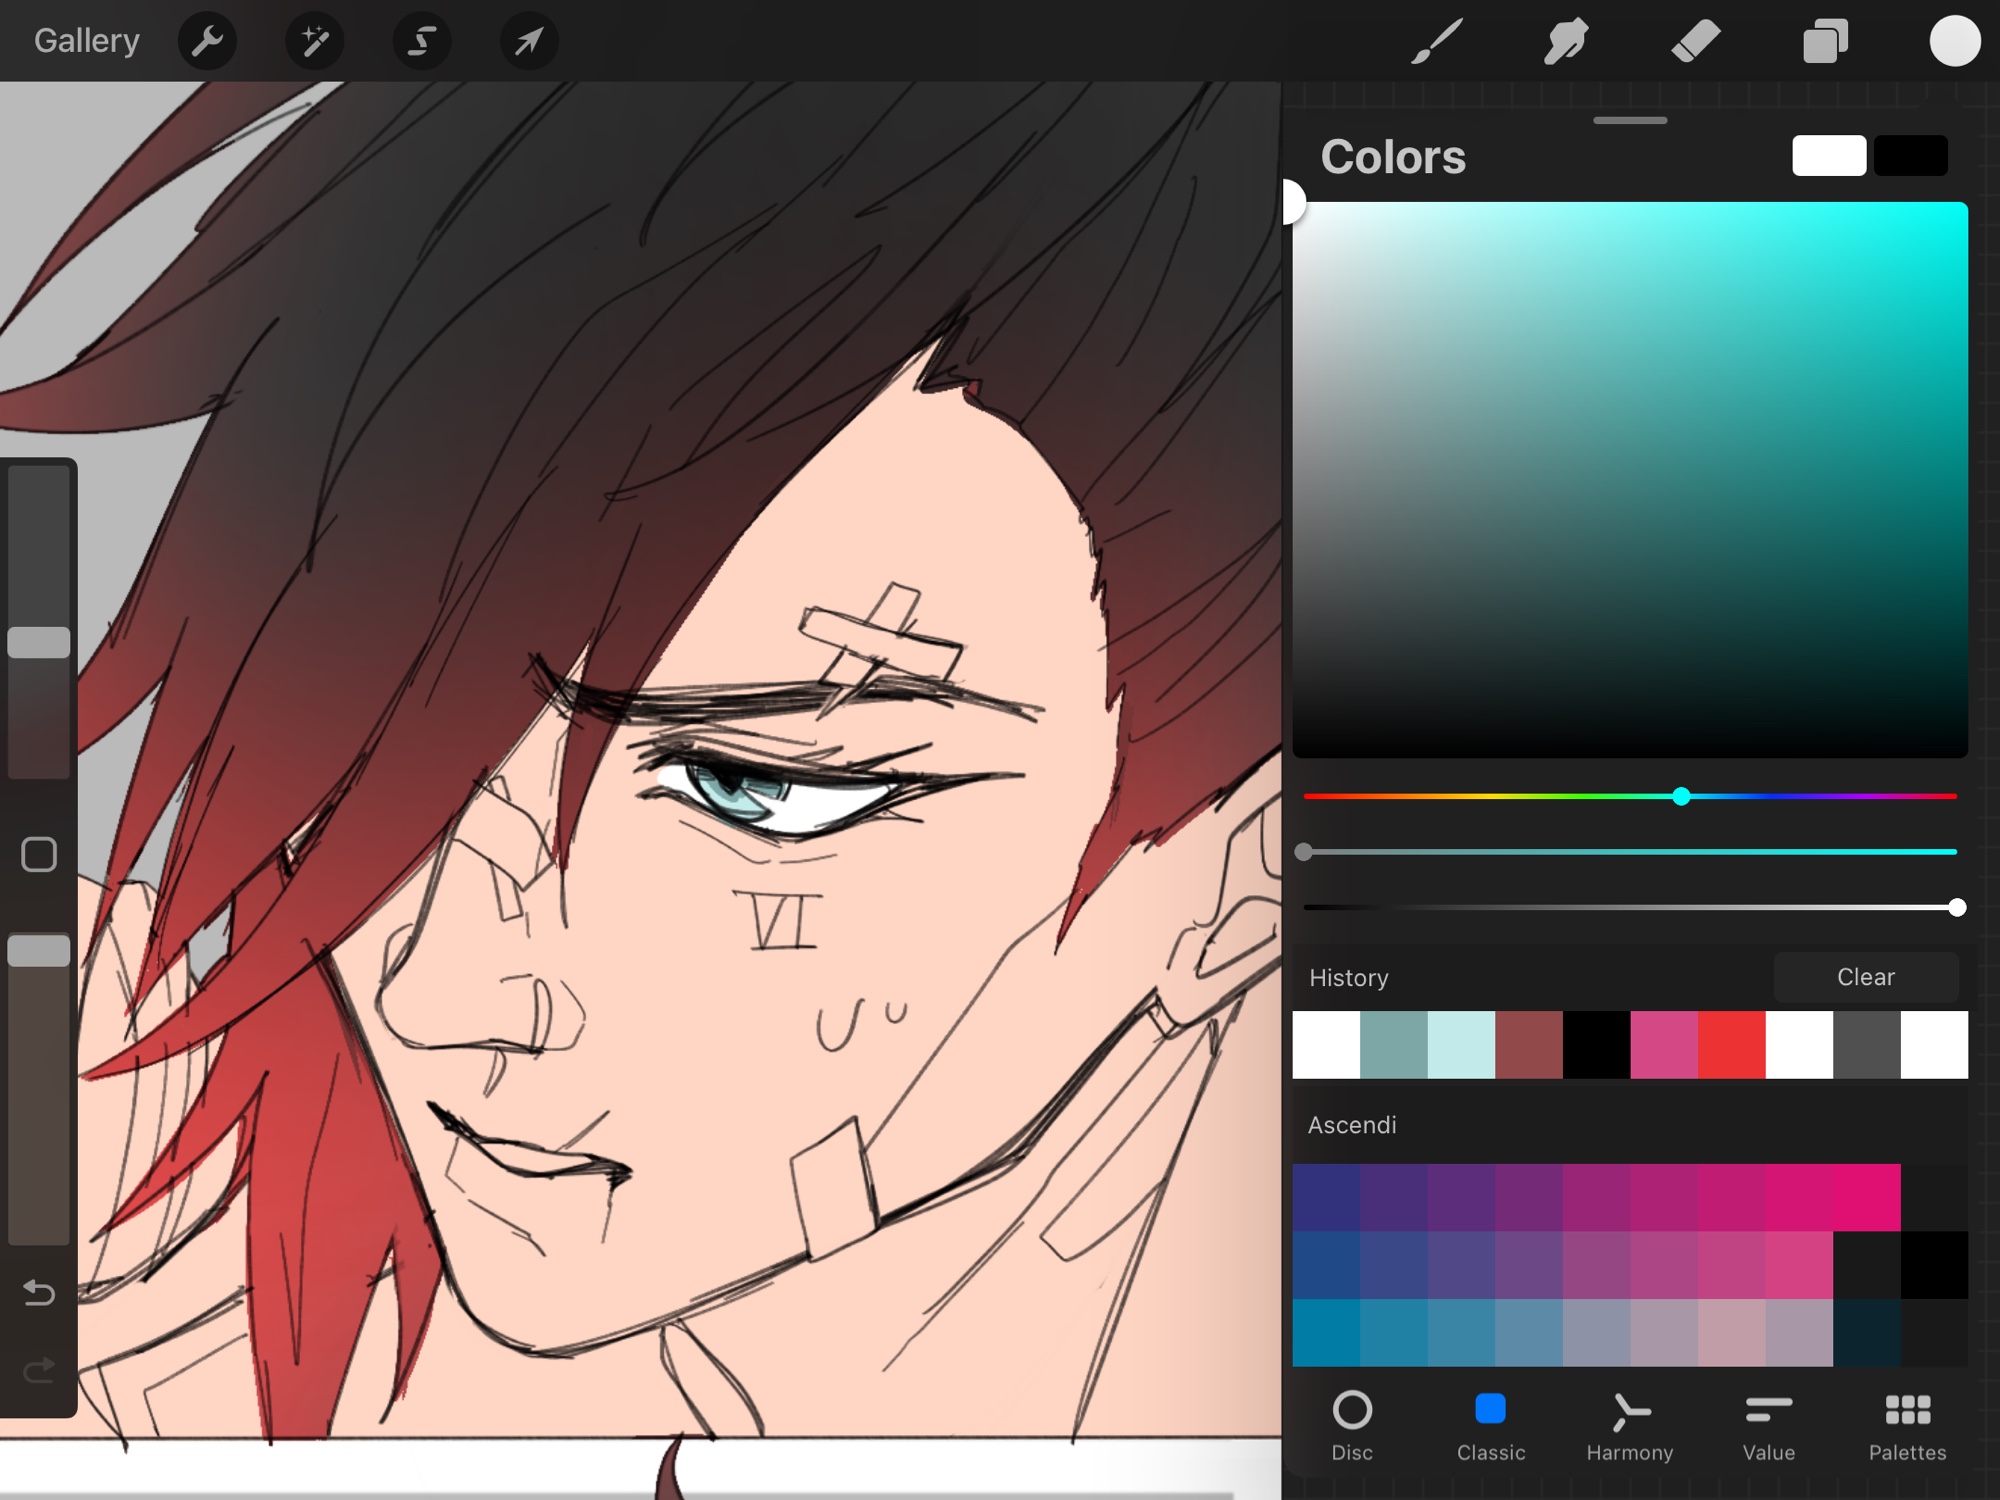Tap the square modify button in sidebar
This screenshot has height=1500, width=2000.
pos(39,854)
